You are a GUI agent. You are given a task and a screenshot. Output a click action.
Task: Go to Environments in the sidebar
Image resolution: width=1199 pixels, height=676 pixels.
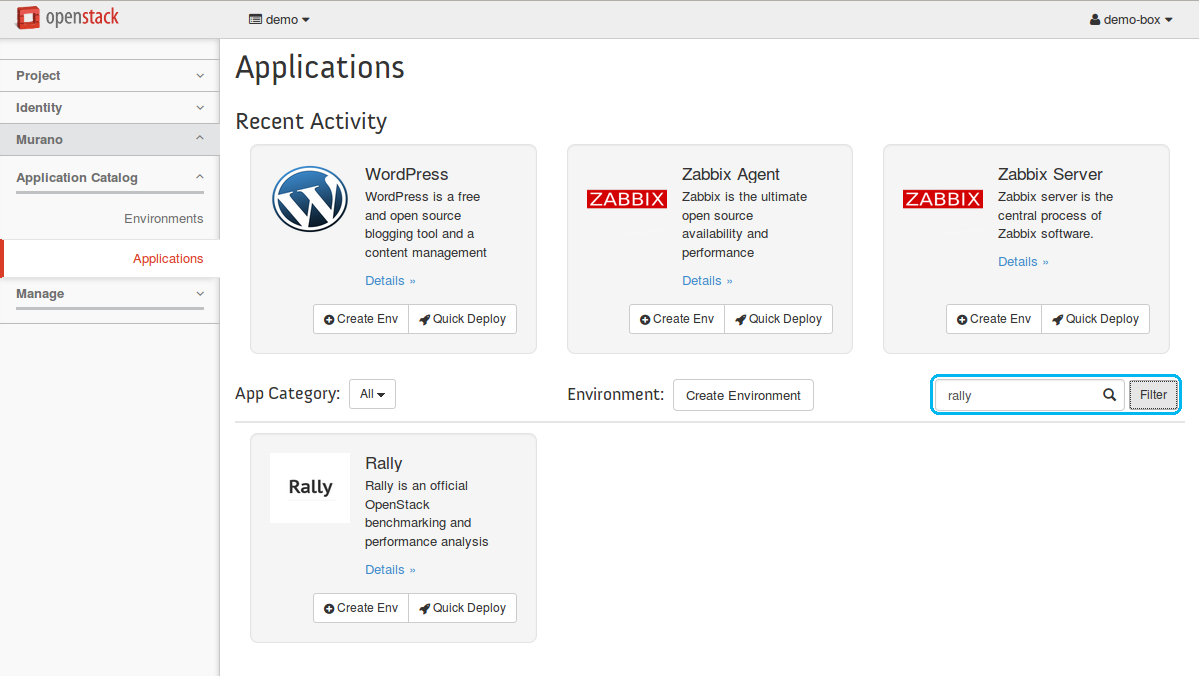point(163,219)
